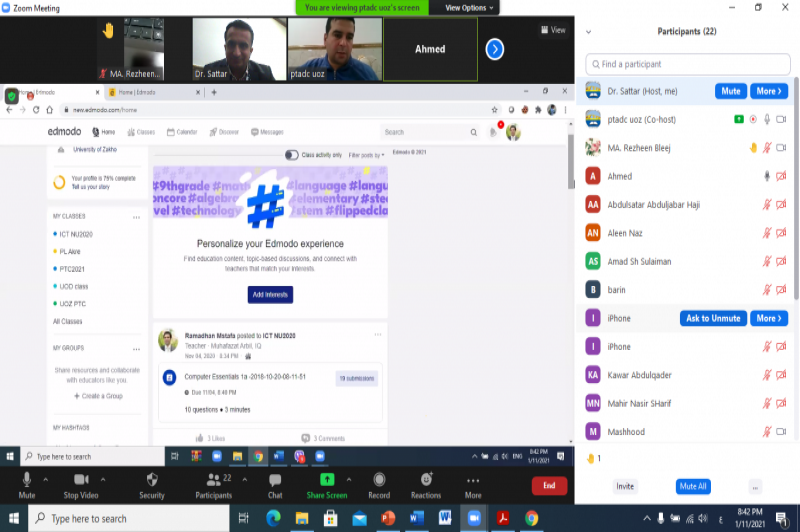
Task: Click the Mute All button
Action: 693,486
